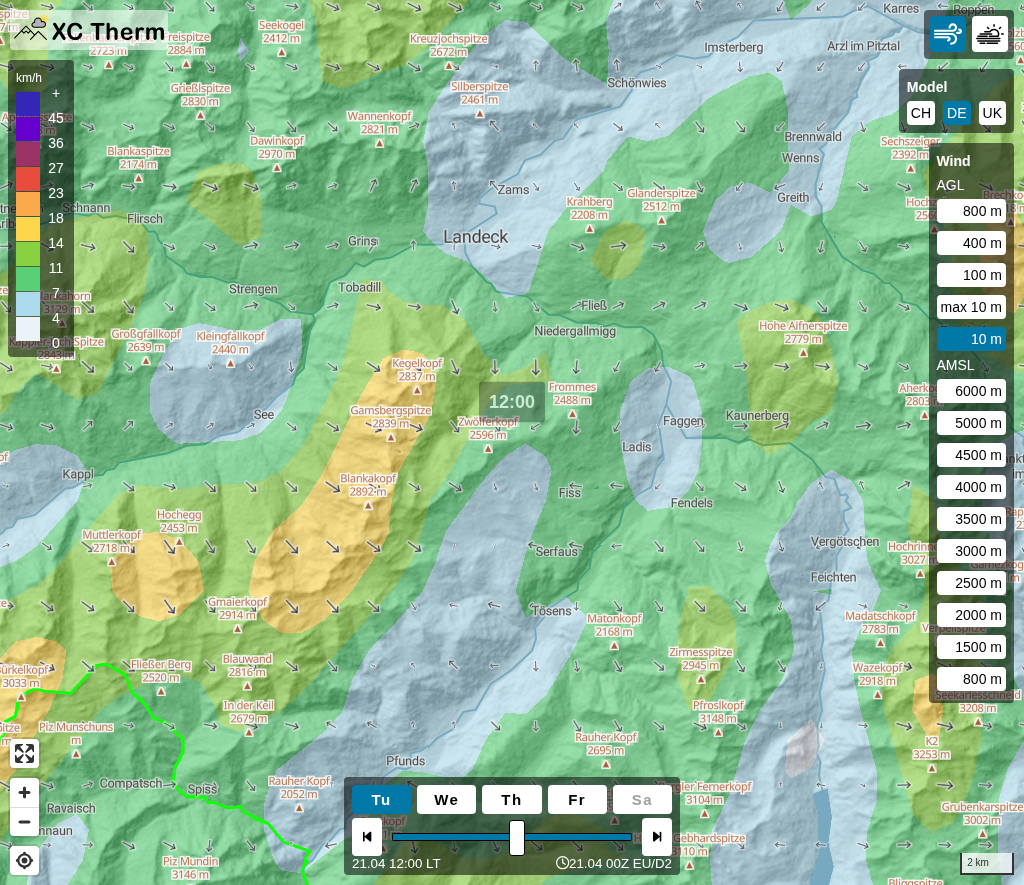Select the wind layer icon
This screenshot has width=1024, height=885.
947,34
